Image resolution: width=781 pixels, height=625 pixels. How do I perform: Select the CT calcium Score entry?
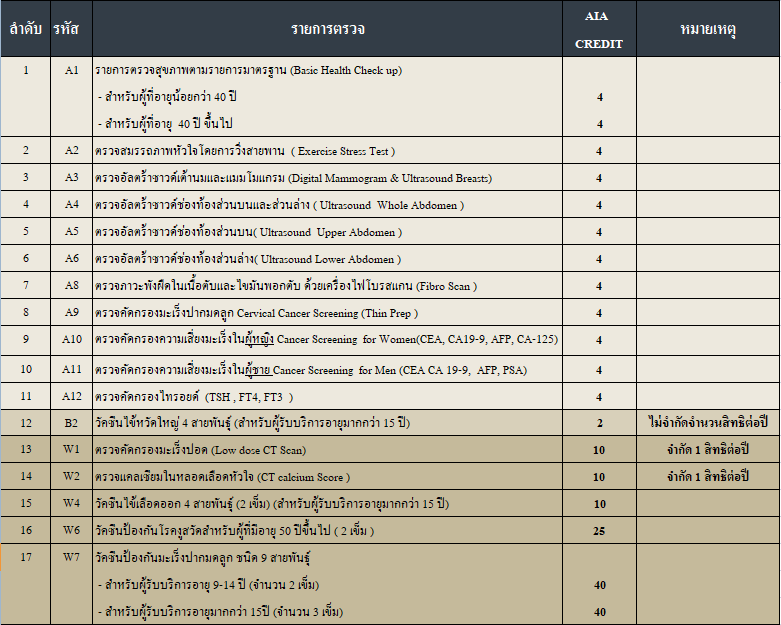(223, 477)
